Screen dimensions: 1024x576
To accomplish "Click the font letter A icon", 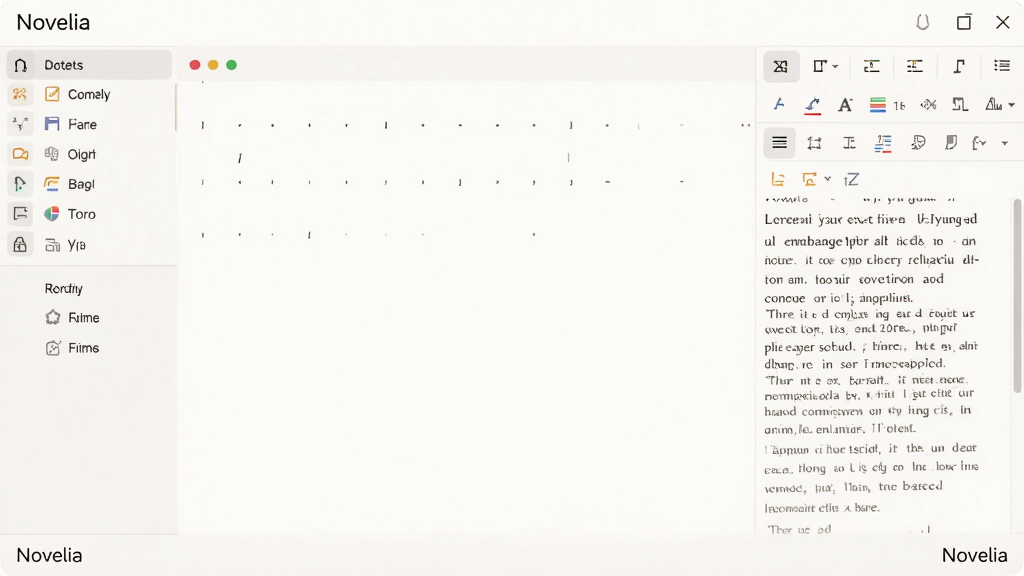I will pos(846,105).
